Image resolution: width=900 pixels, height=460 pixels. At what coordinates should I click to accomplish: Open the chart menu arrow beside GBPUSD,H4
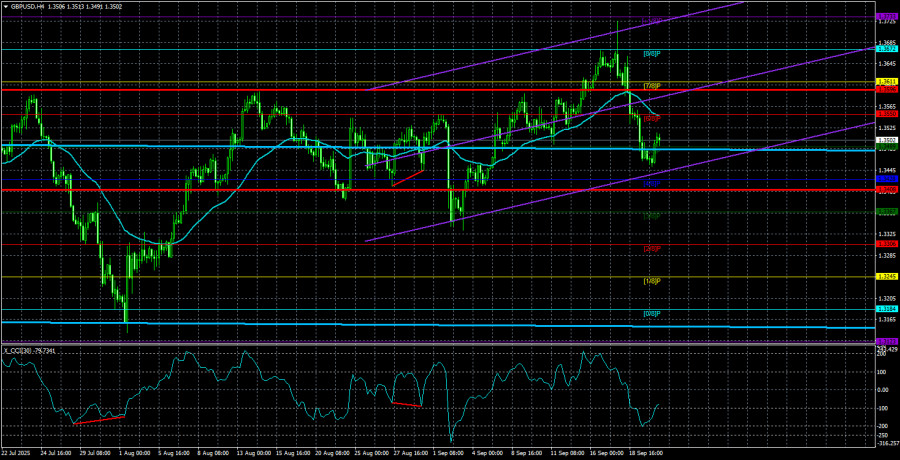(5, 4)
